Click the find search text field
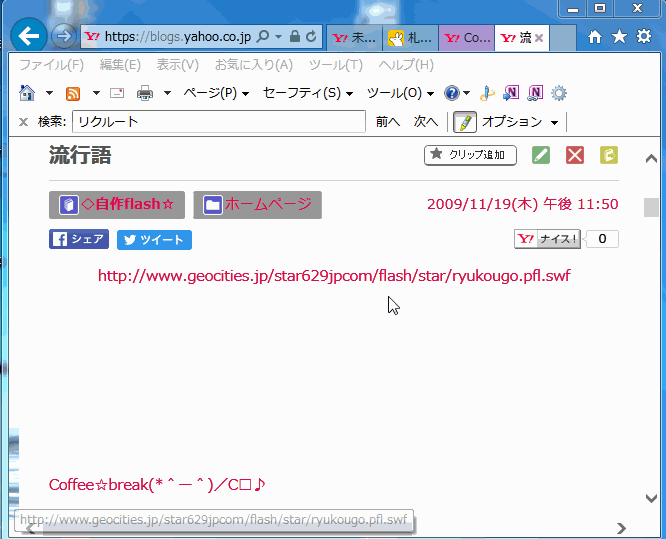 click(x=219, y=122)
